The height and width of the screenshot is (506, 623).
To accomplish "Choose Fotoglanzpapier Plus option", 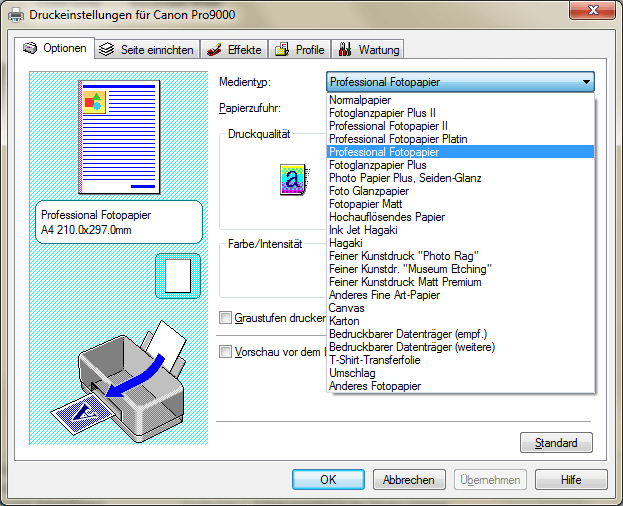I will 460,165.
